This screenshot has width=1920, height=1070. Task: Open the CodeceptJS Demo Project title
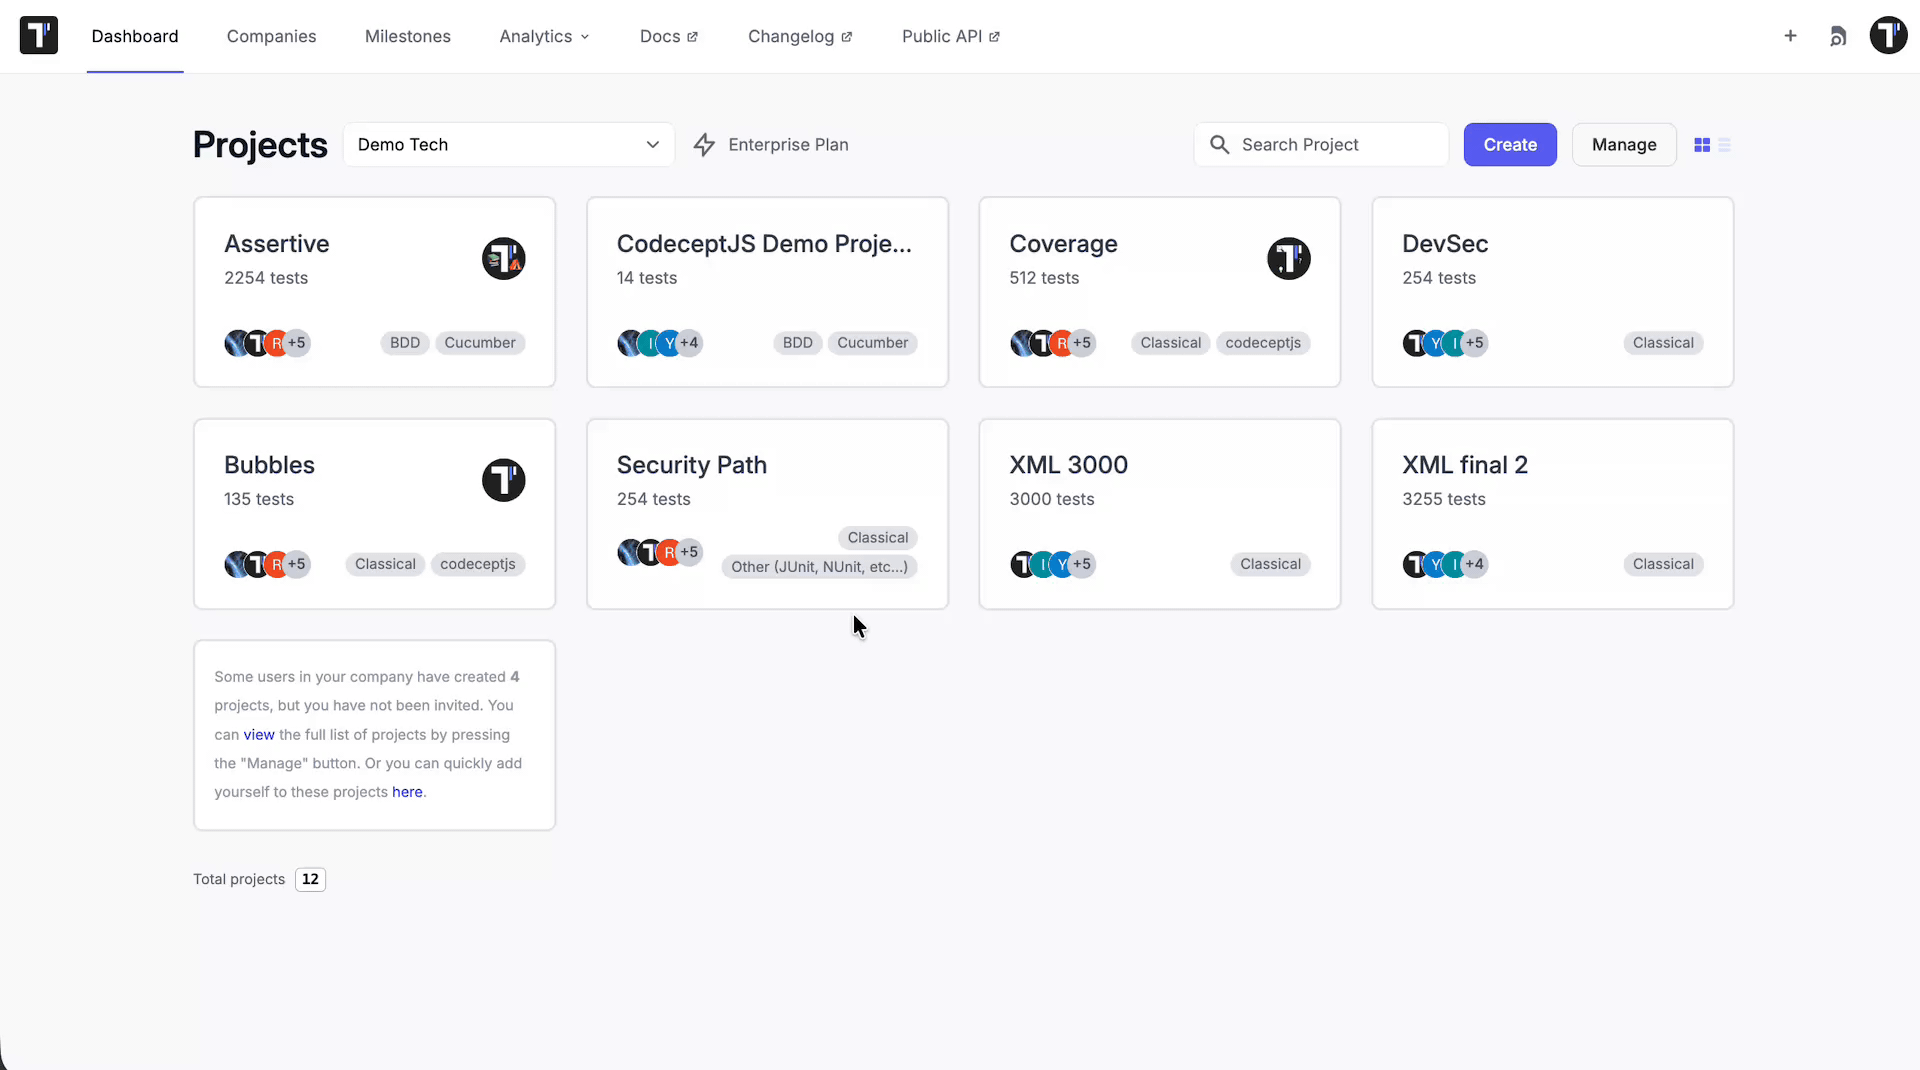[764, 244]
